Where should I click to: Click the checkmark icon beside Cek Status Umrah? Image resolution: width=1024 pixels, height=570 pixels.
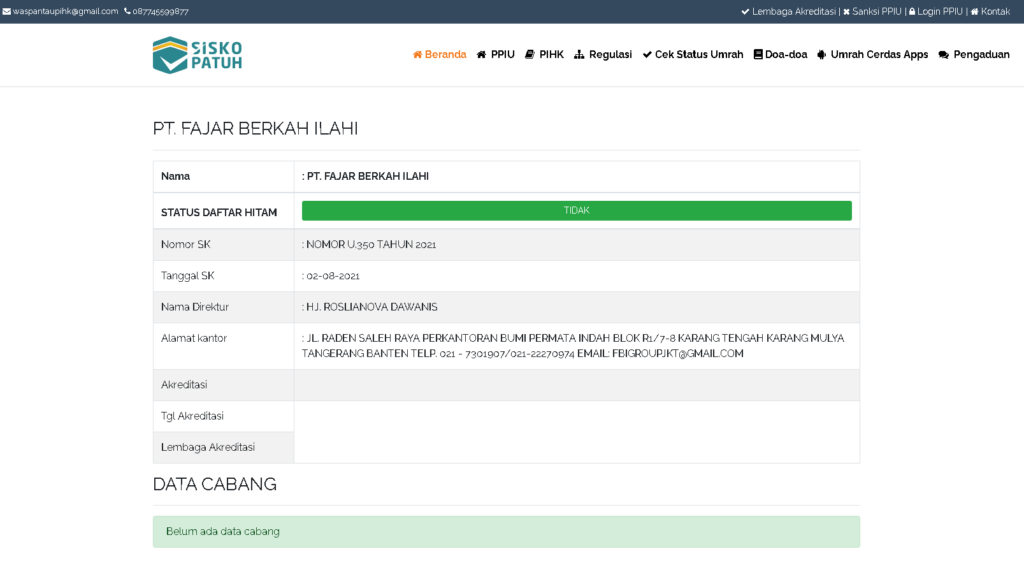pyautogui.click(x=647, y=55)
